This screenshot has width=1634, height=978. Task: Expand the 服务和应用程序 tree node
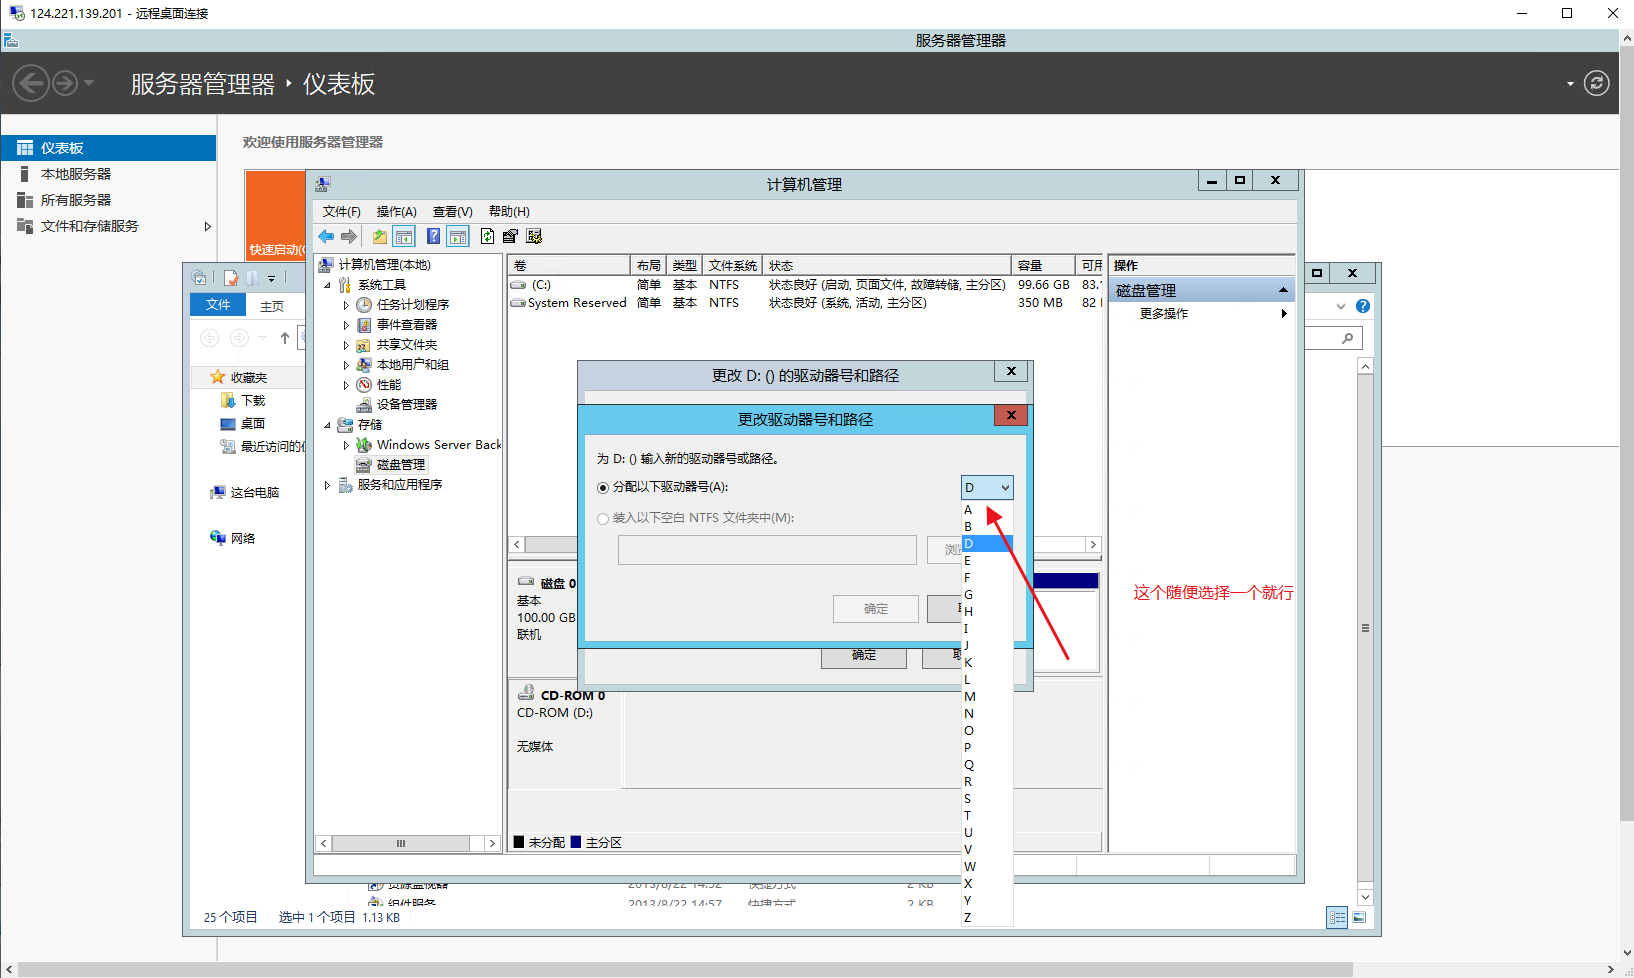327,485
